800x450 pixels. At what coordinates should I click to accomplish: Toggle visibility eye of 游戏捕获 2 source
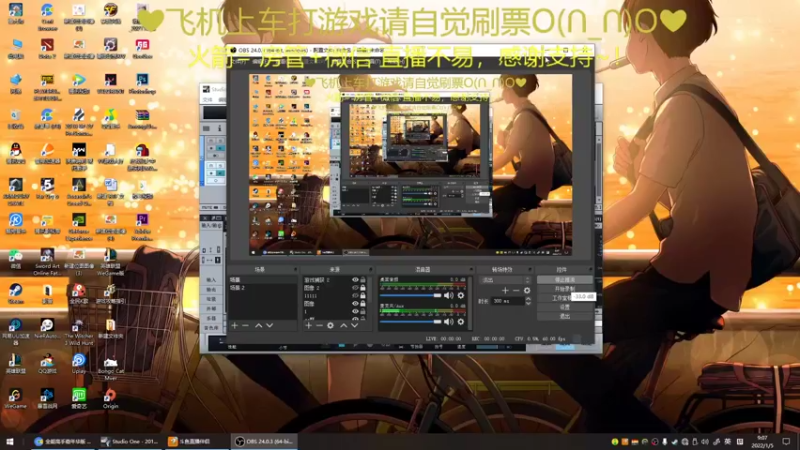tap(355, 280)
